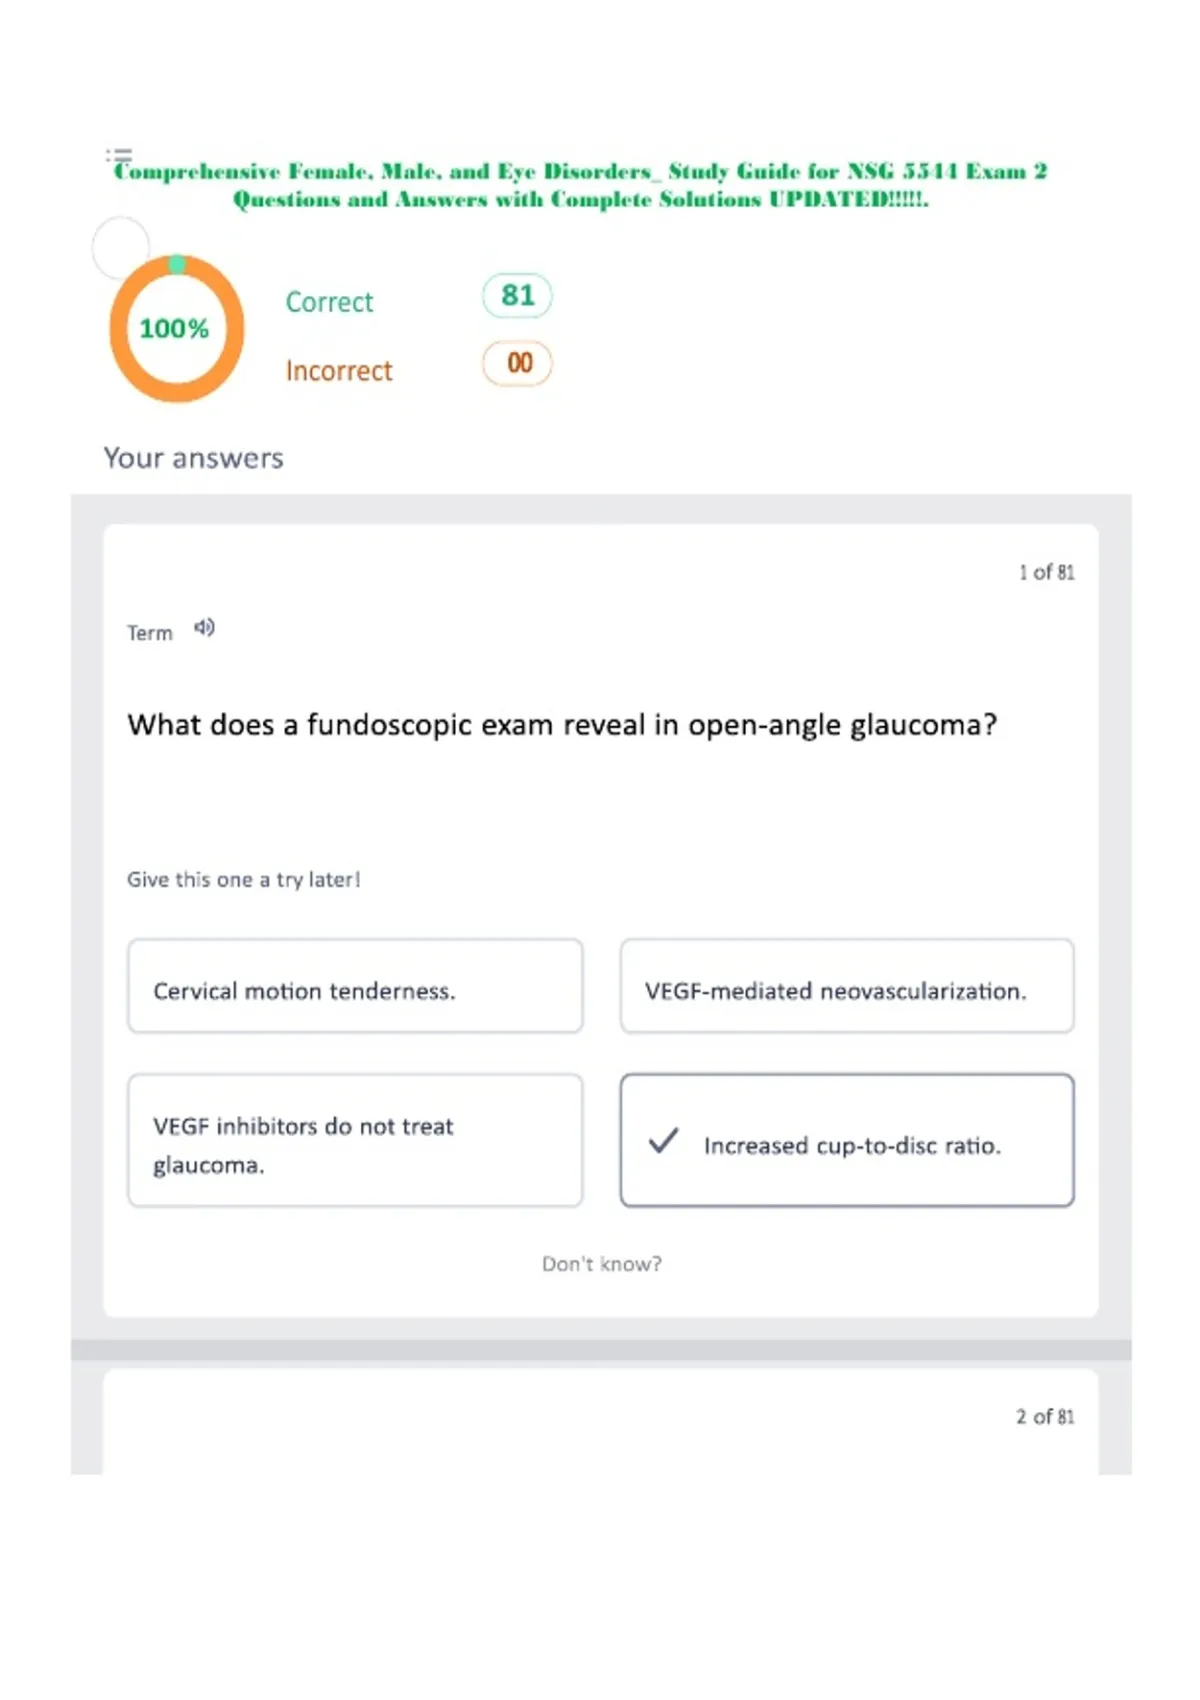This screenshot has height=1700, width=1200.
Task: Play audio for the term question
Action: [x=204, y=628]
